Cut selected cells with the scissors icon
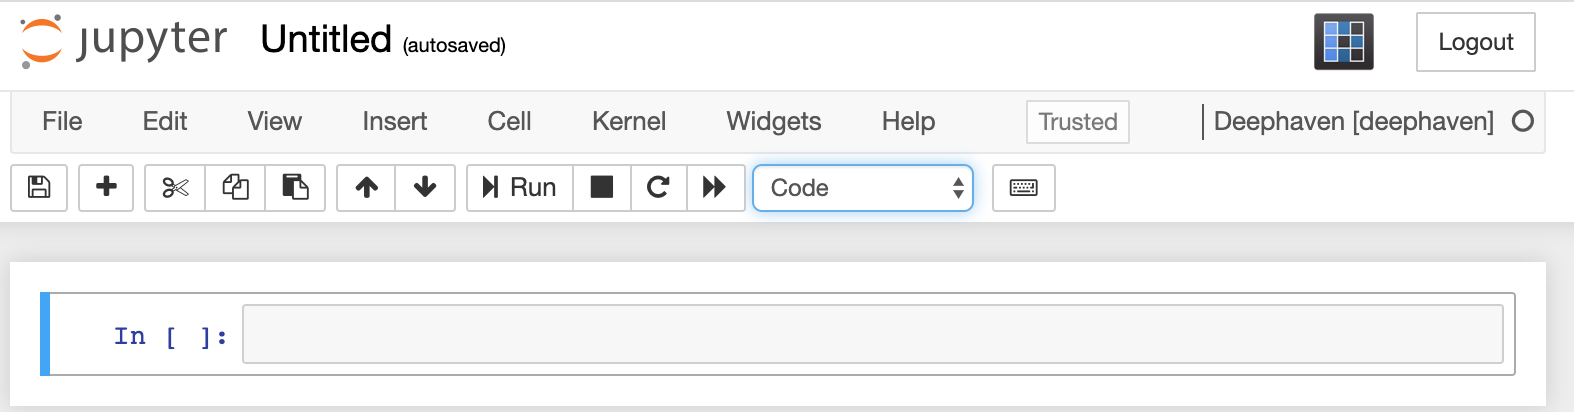The height and width of the screenshot is (412, 1574). (x=175, y=188)
